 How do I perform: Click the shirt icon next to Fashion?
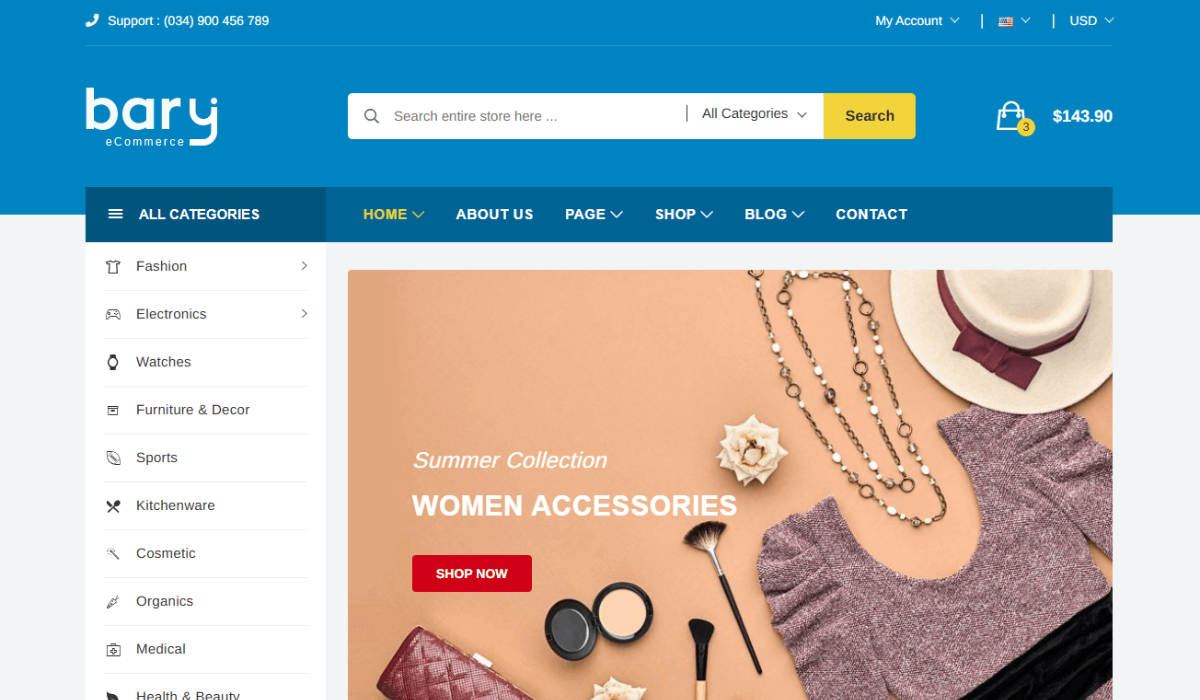(113, 267)
